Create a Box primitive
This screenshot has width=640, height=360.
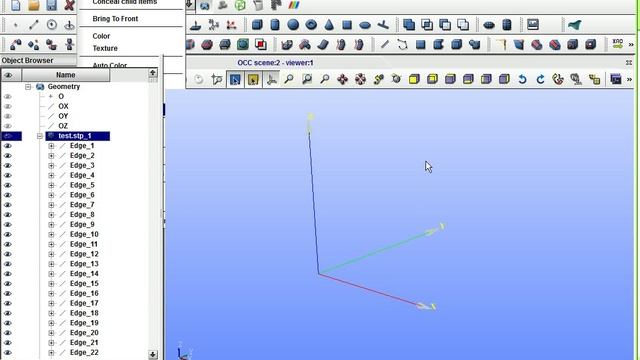pos(257,25)
